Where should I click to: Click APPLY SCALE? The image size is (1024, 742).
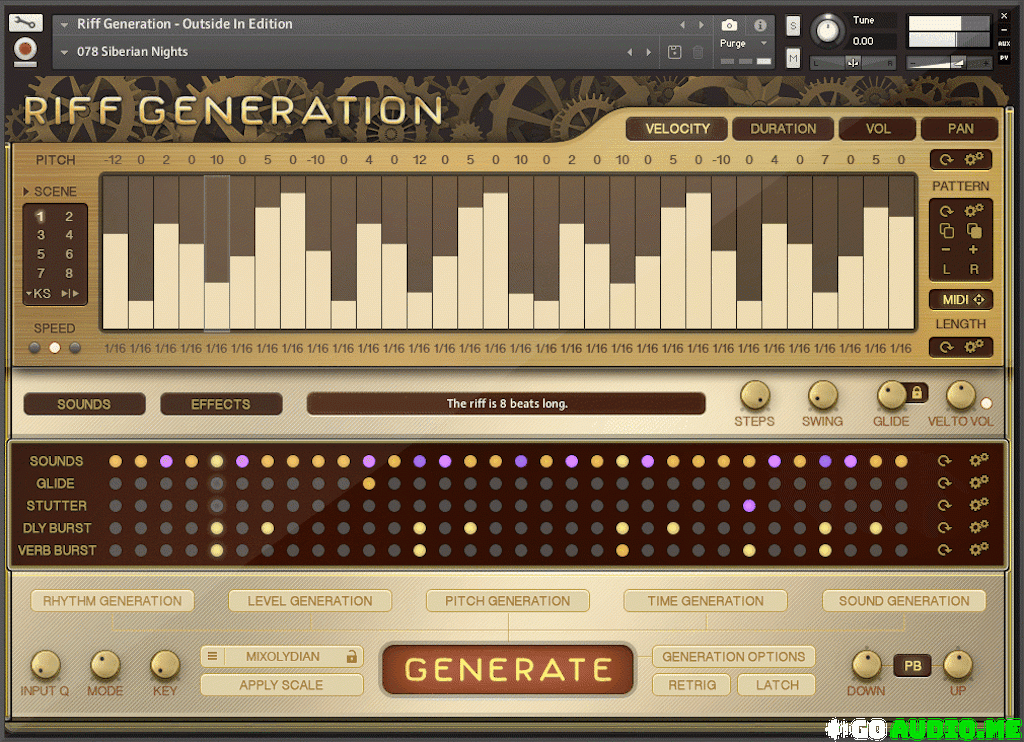[281, 685]
